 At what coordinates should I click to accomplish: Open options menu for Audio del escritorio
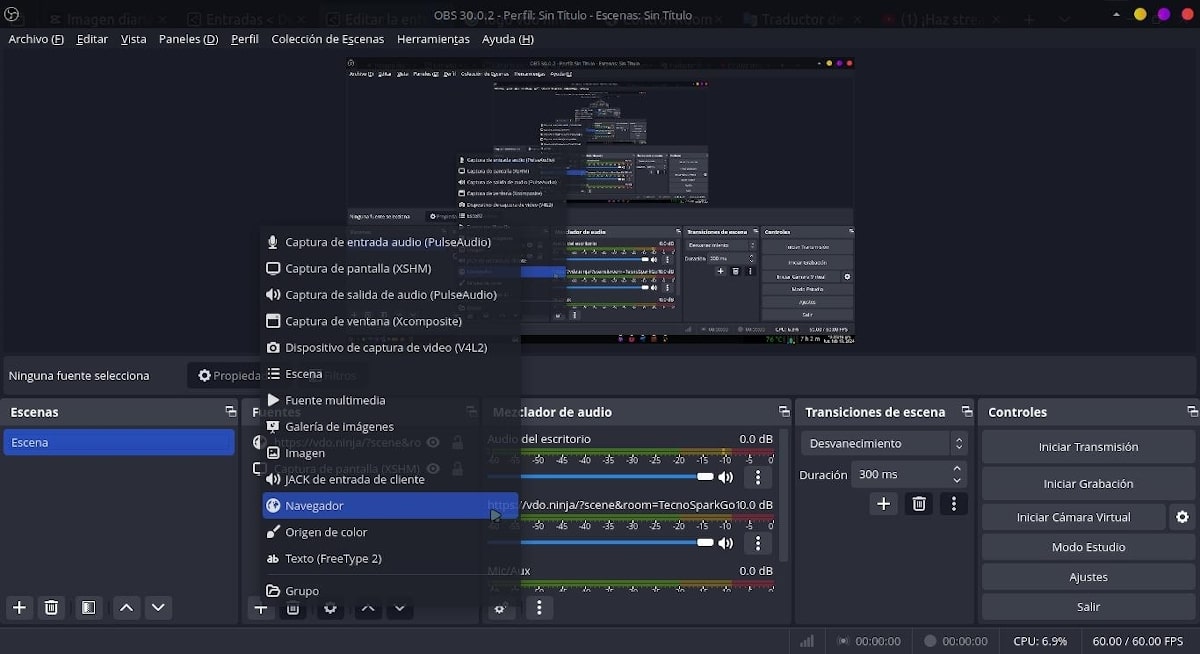(758, 477)
